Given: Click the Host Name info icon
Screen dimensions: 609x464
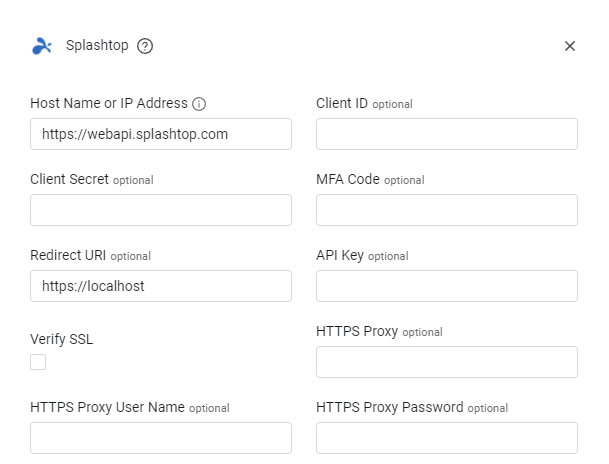Looking at the screenshot, I should pyautogui.click(x=199, y=104).
